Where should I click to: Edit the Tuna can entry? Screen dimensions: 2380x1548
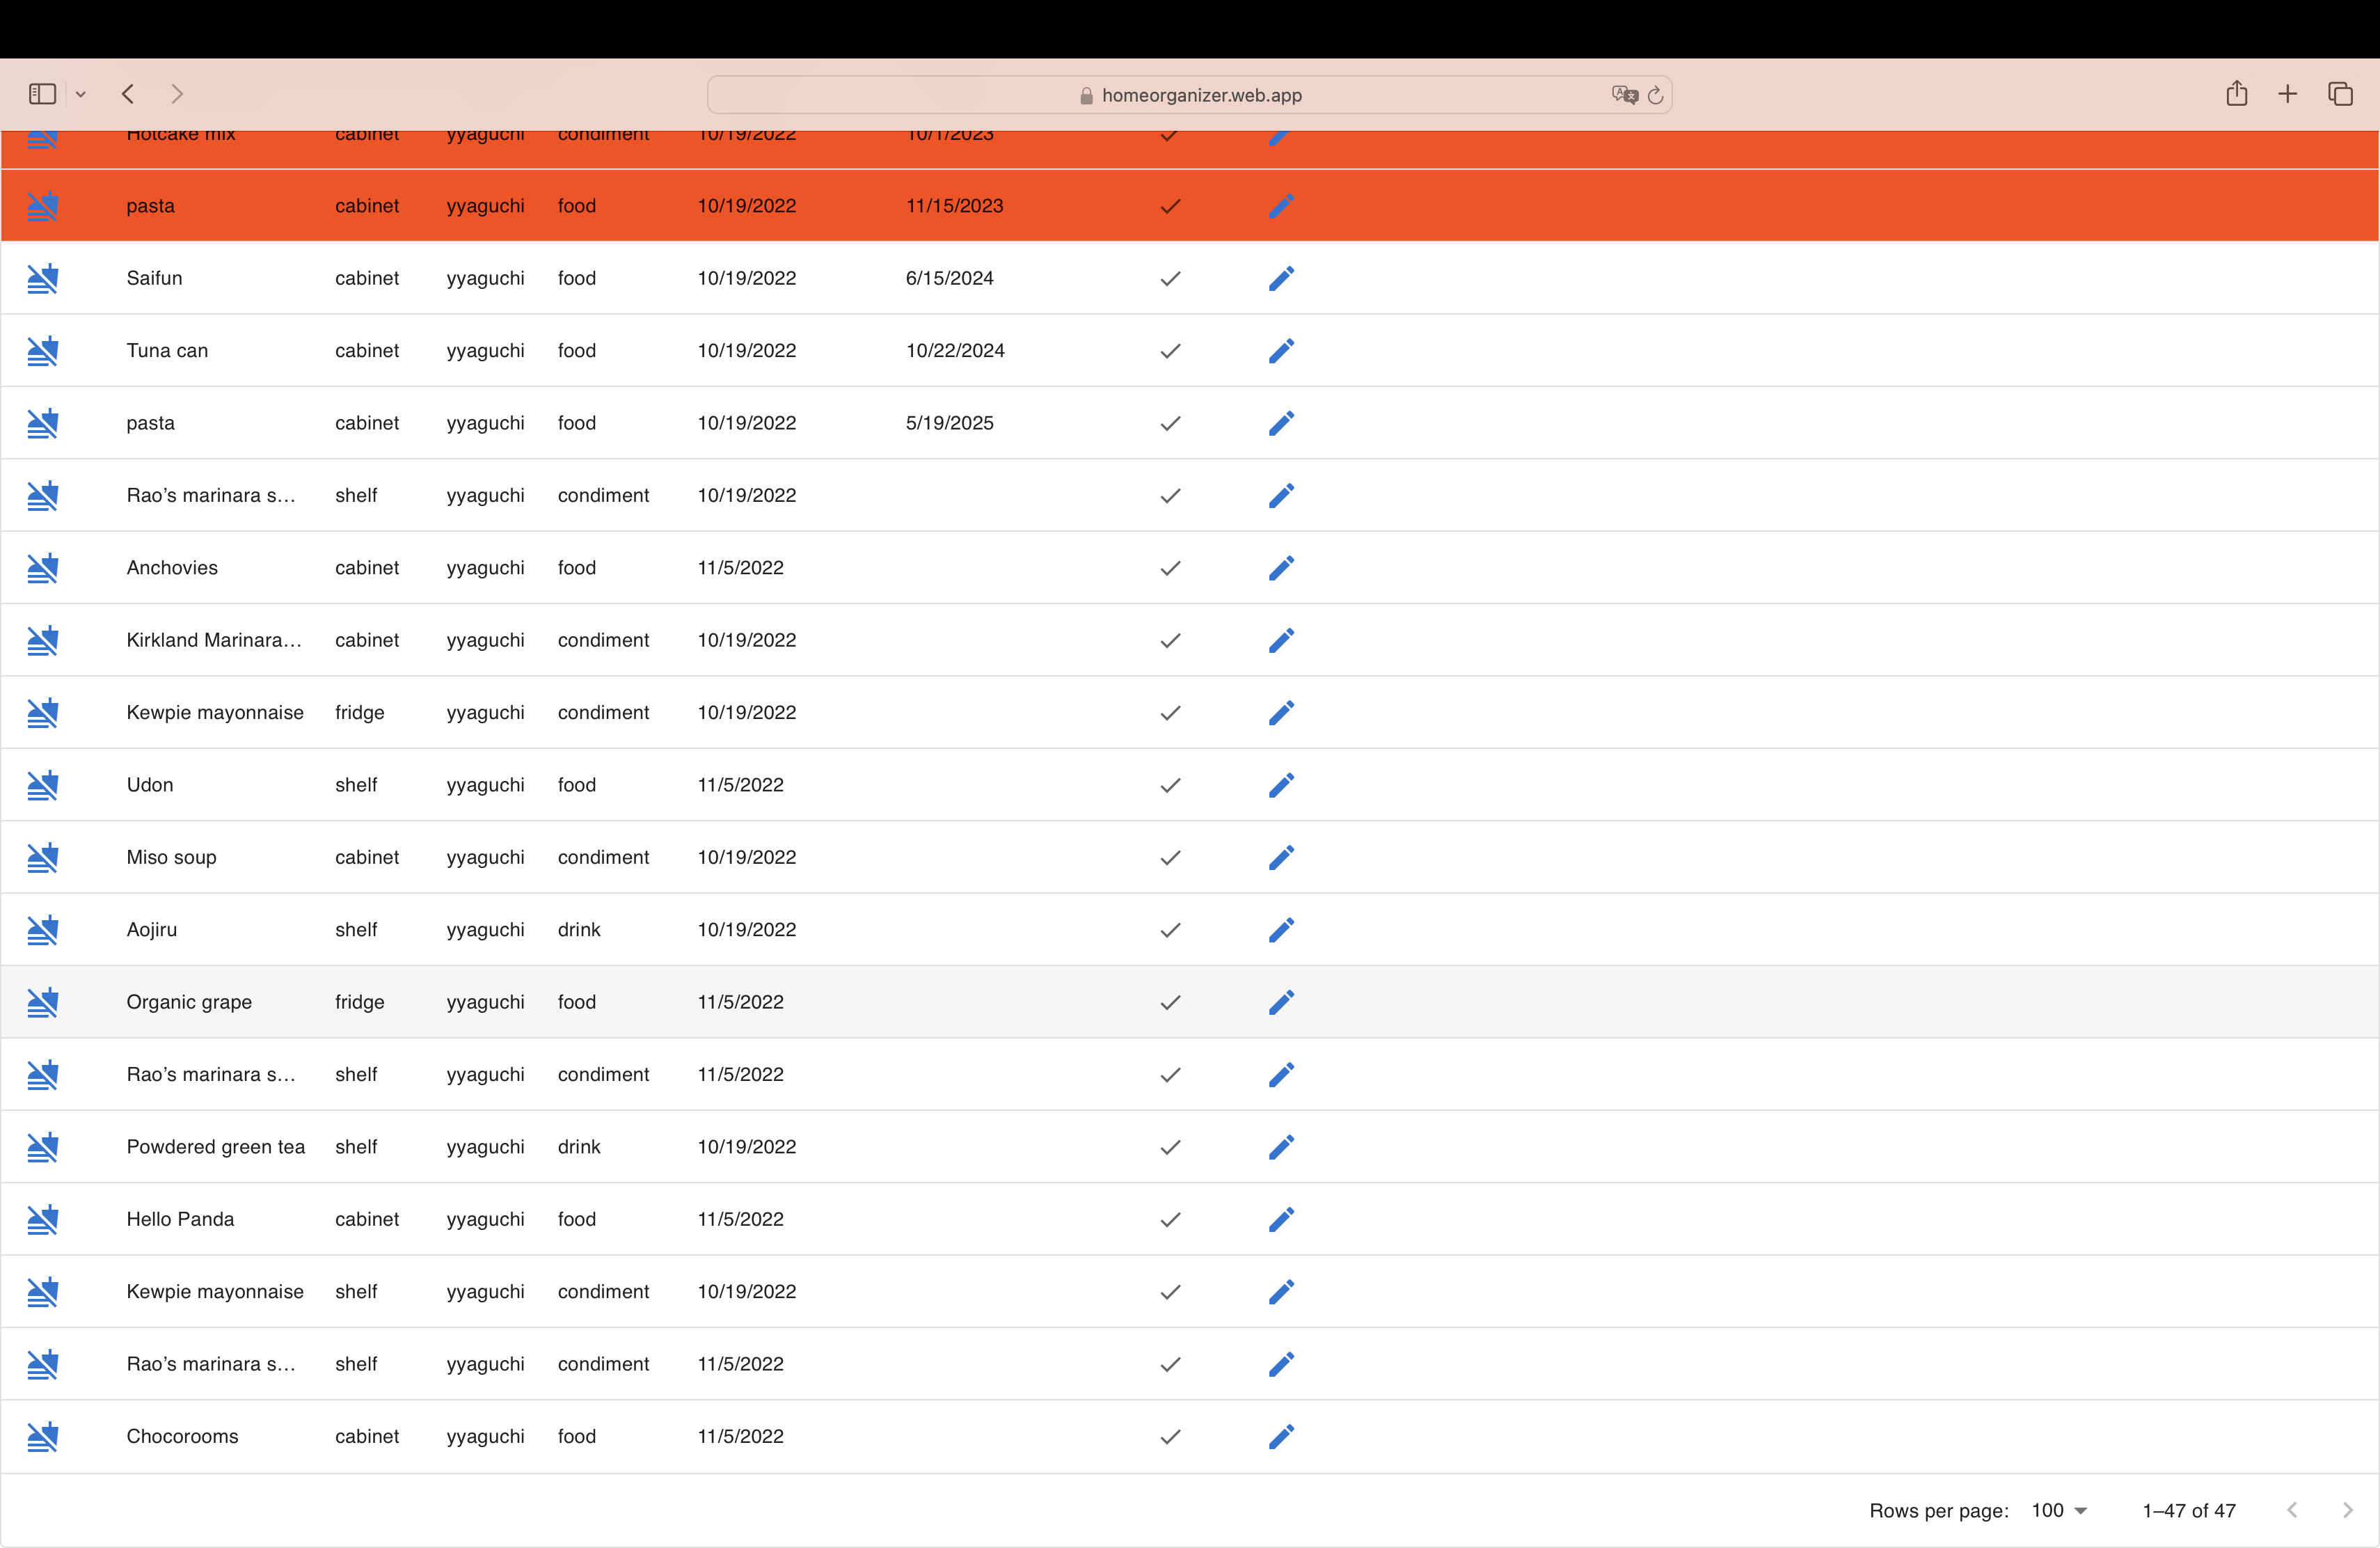pos(1281,351)
